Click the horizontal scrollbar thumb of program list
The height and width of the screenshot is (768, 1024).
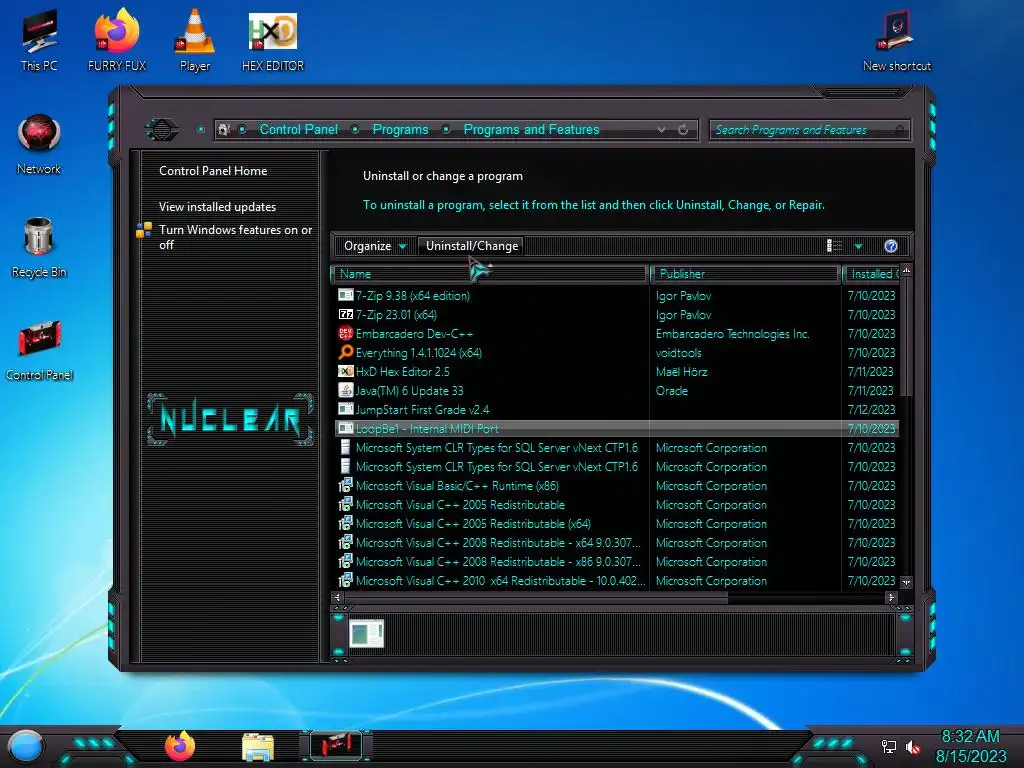(x=536, y=598)
